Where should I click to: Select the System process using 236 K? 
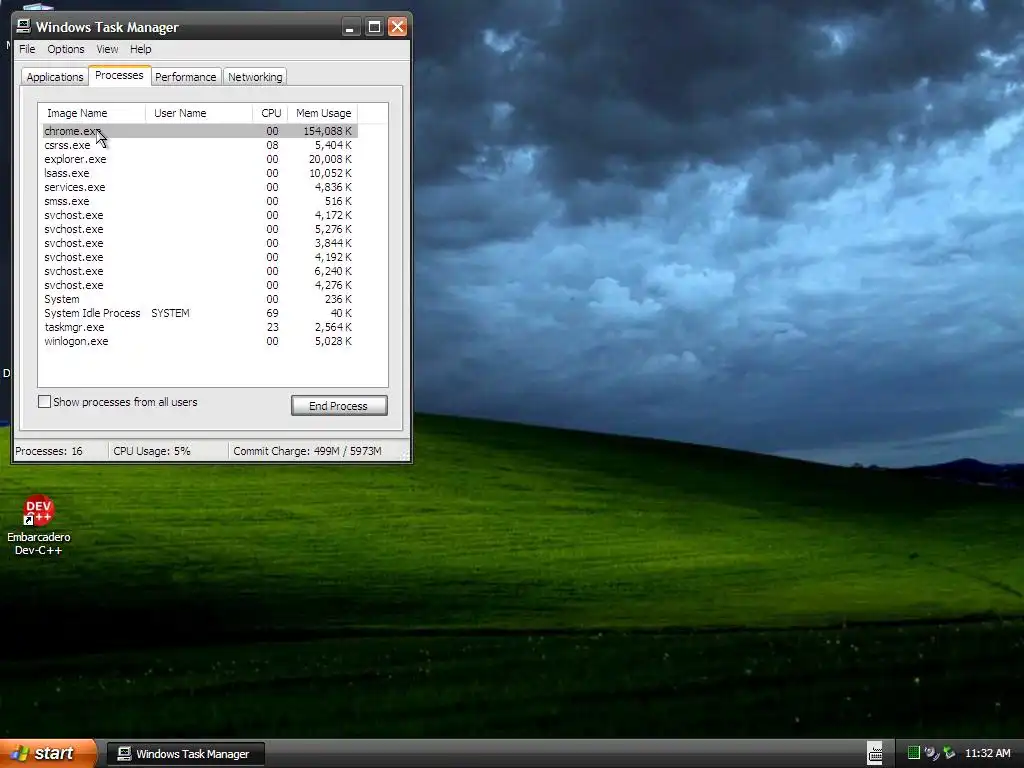point(200,299)
